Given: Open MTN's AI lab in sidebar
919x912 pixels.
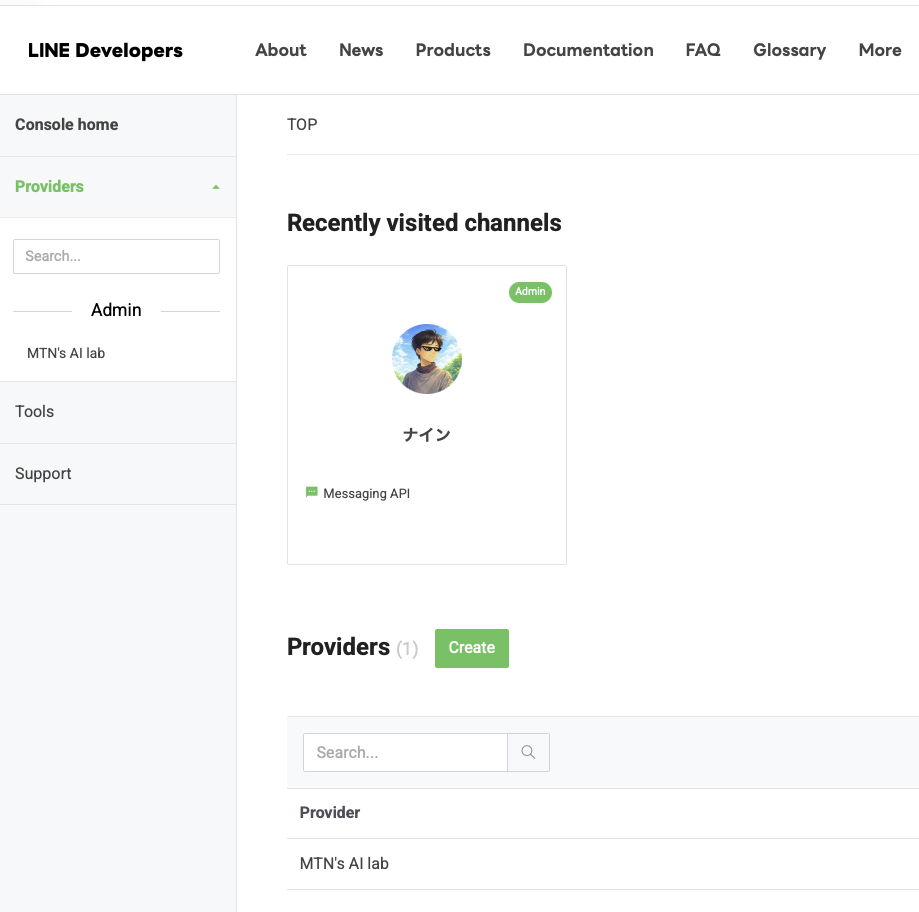Looking at the screenshot, I should [x=66, y=353].
